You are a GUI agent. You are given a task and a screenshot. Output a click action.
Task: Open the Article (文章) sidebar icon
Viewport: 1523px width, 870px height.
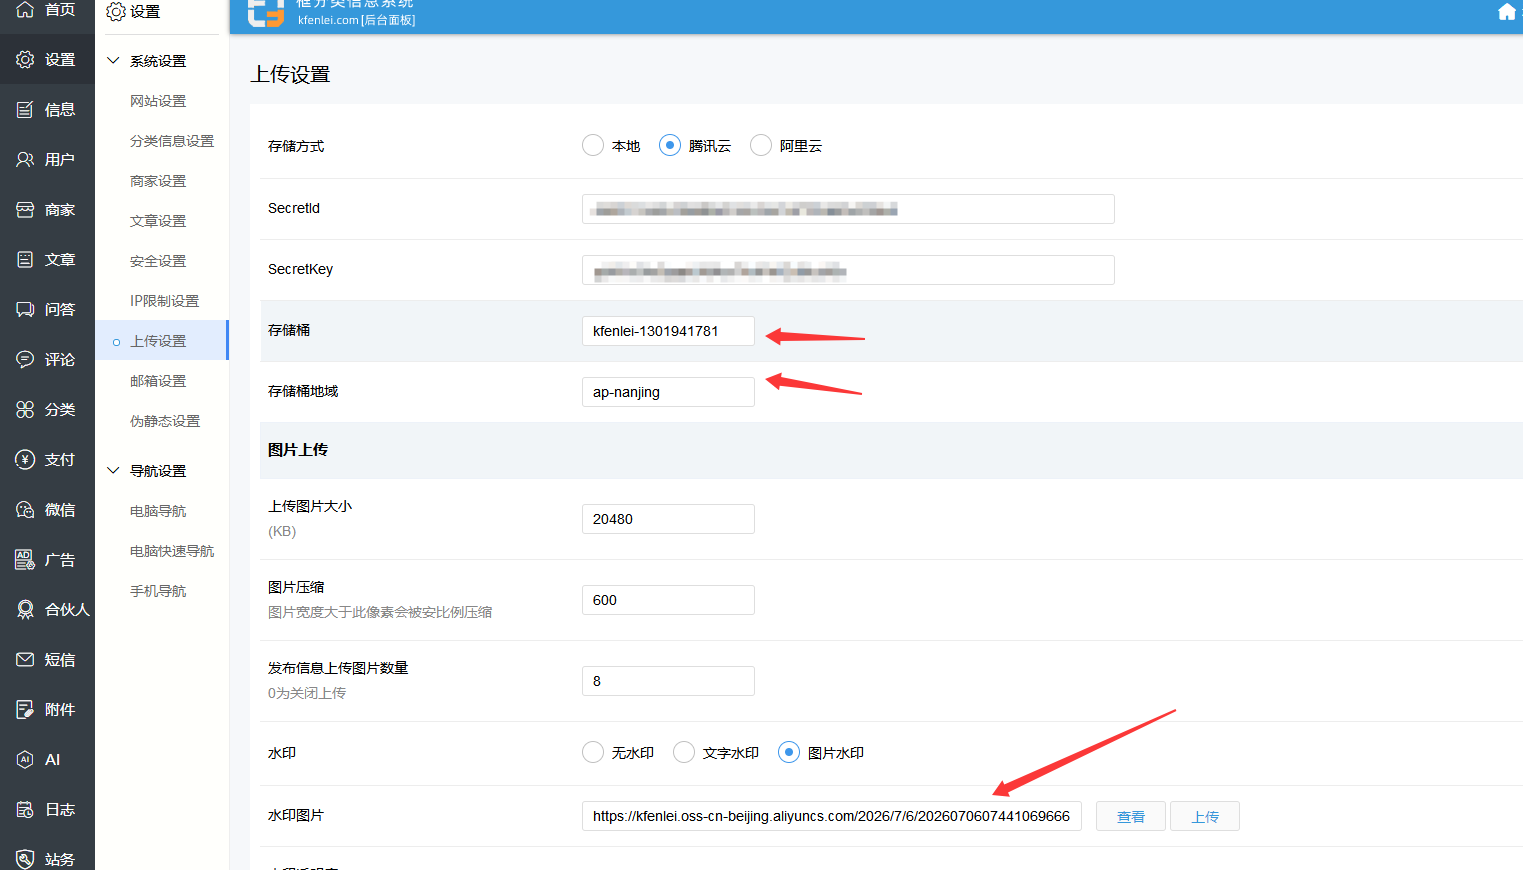point(25,260)
